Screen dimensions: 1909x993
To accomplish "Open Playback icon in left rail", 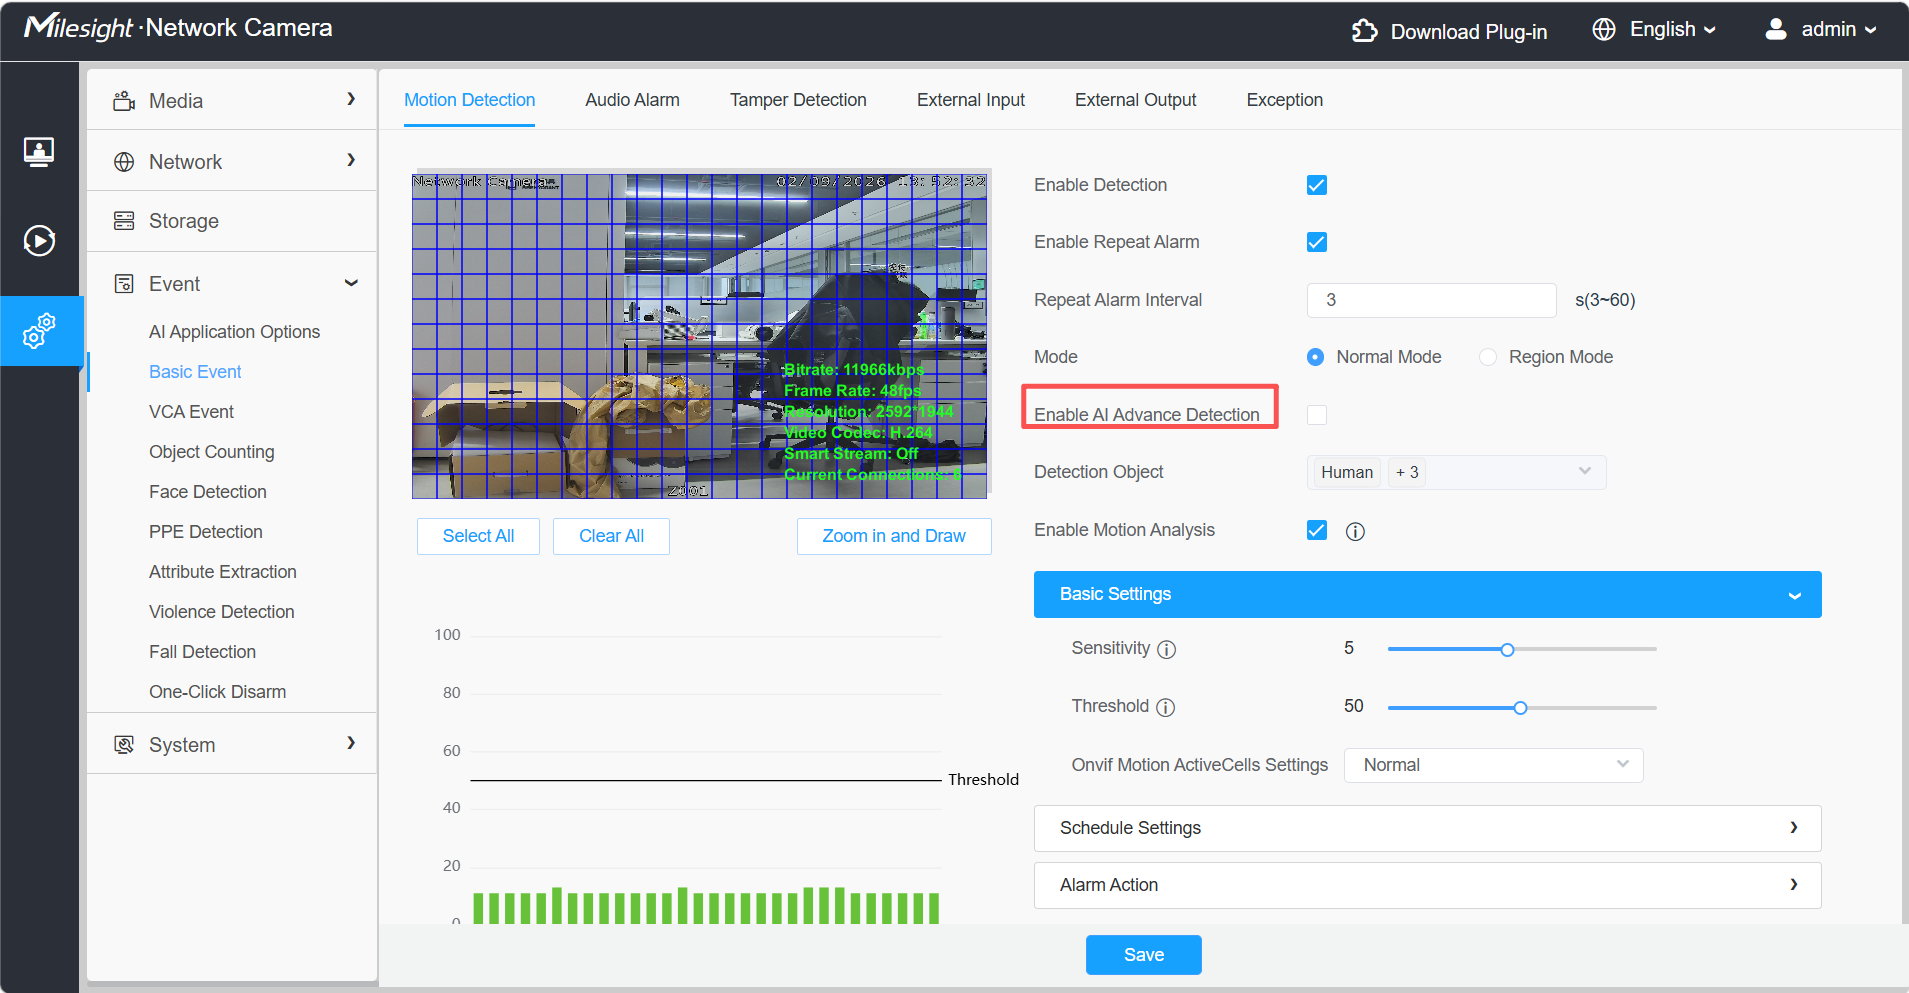I will [39, 240].
